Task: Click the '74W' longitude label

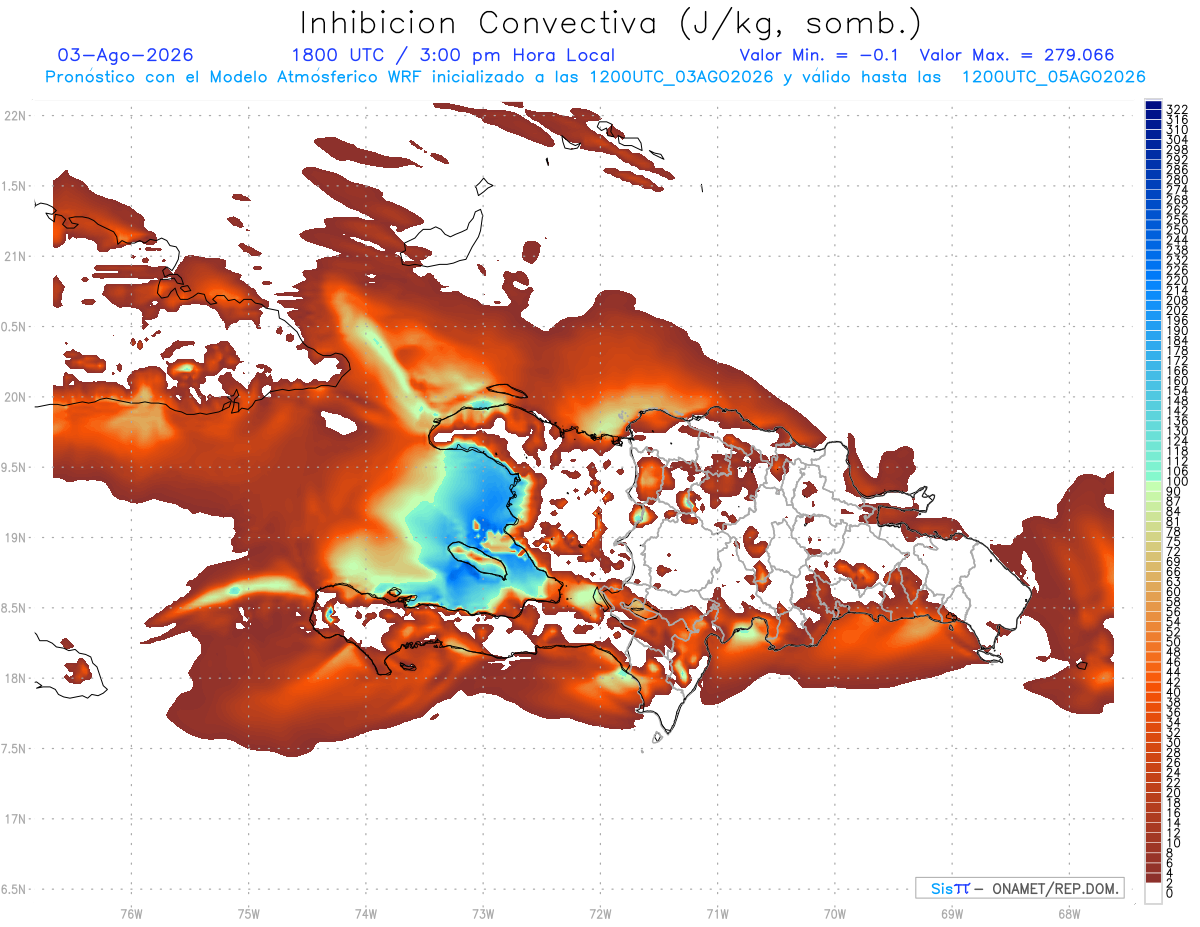Action: pyautogui.click(x=365, y=913)
